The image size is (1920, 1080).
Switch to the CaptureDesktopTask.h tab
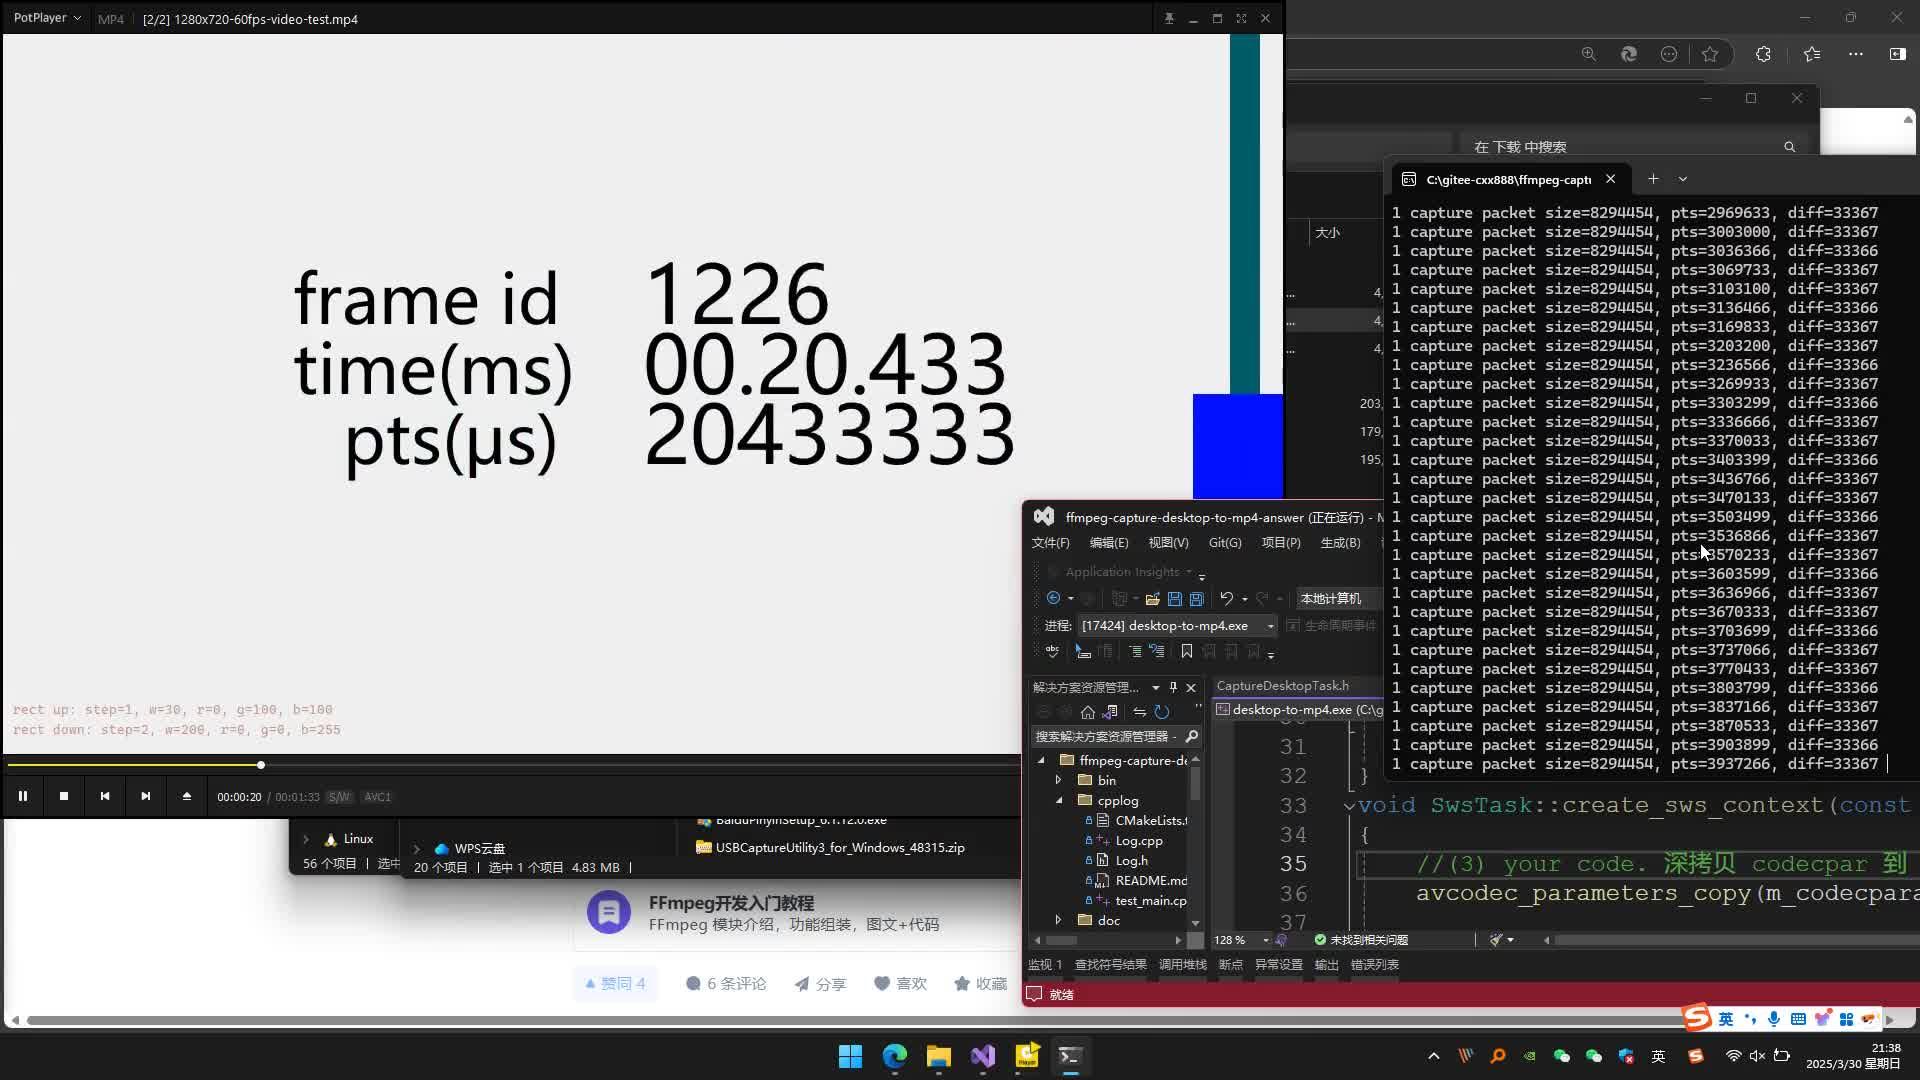pos(1282,686)
